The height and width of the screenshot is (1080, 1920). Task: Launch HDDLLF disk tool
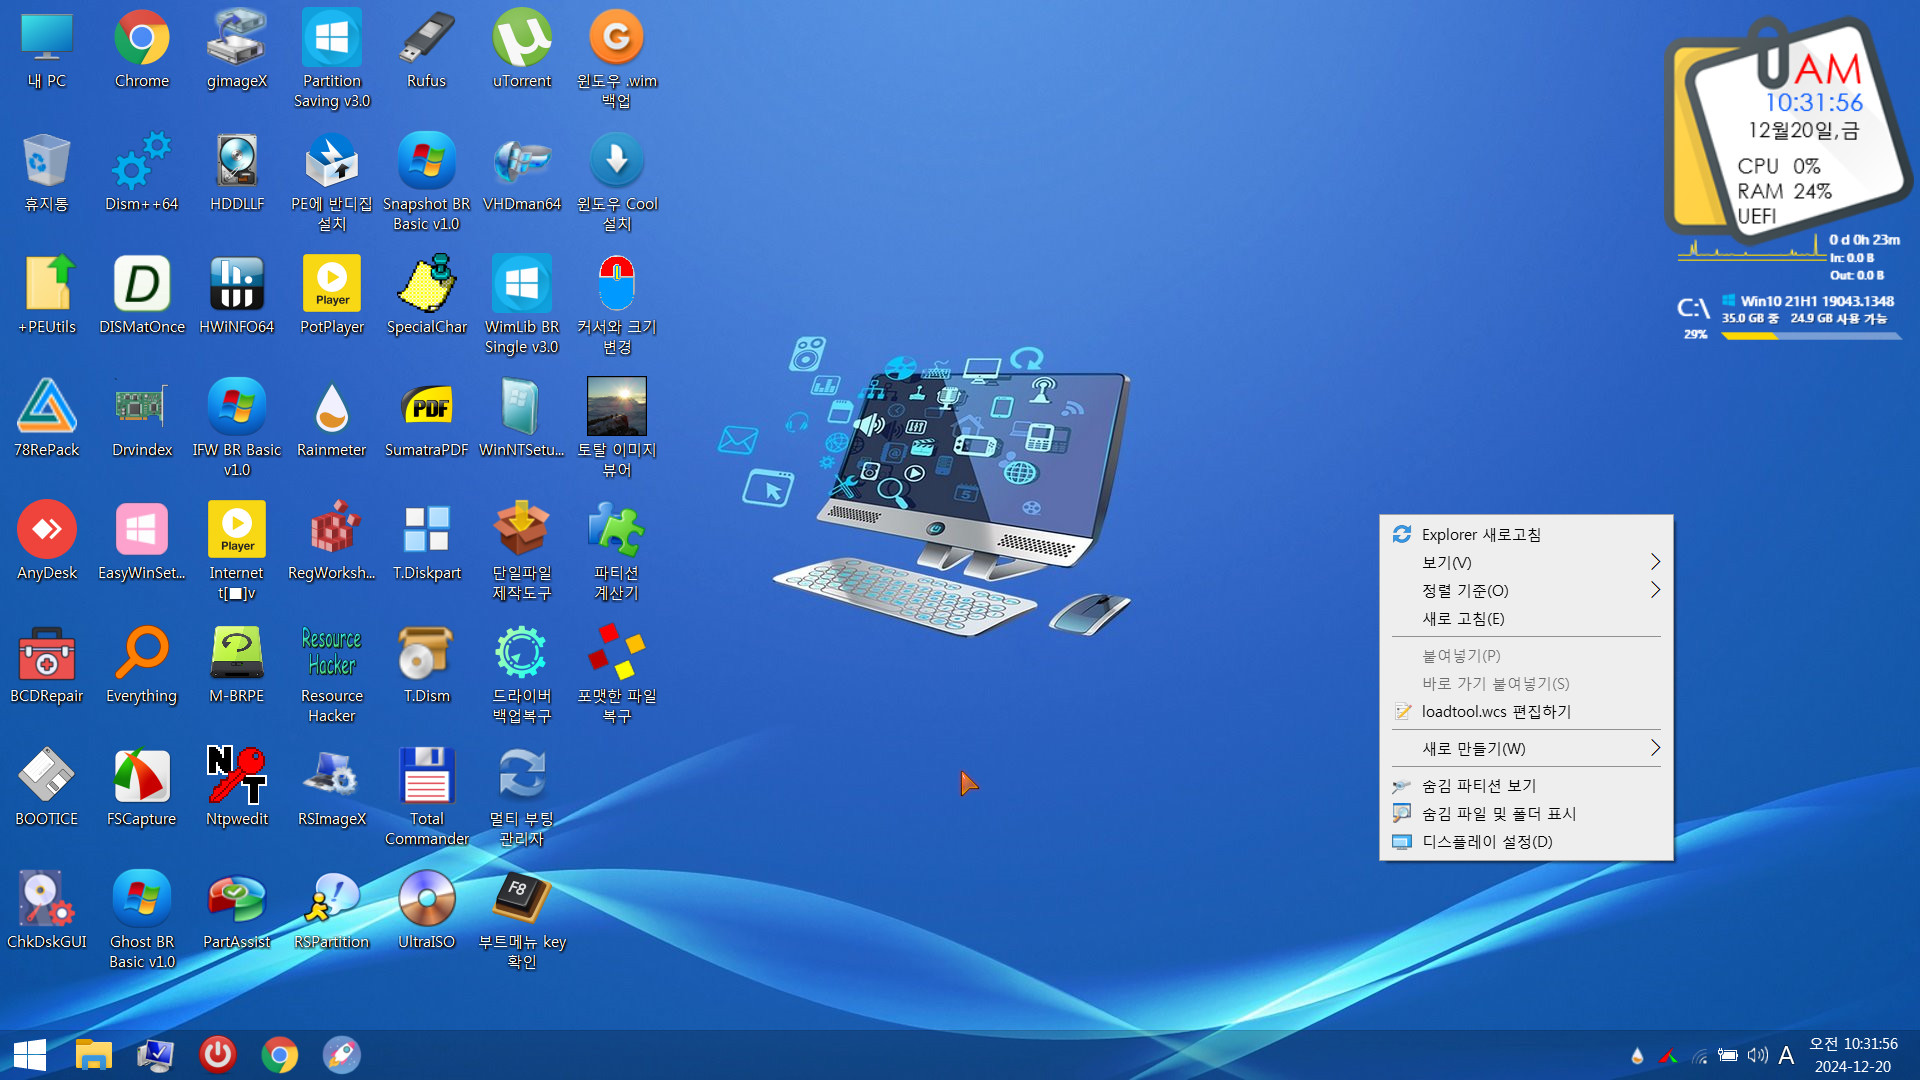click(237, 172)
